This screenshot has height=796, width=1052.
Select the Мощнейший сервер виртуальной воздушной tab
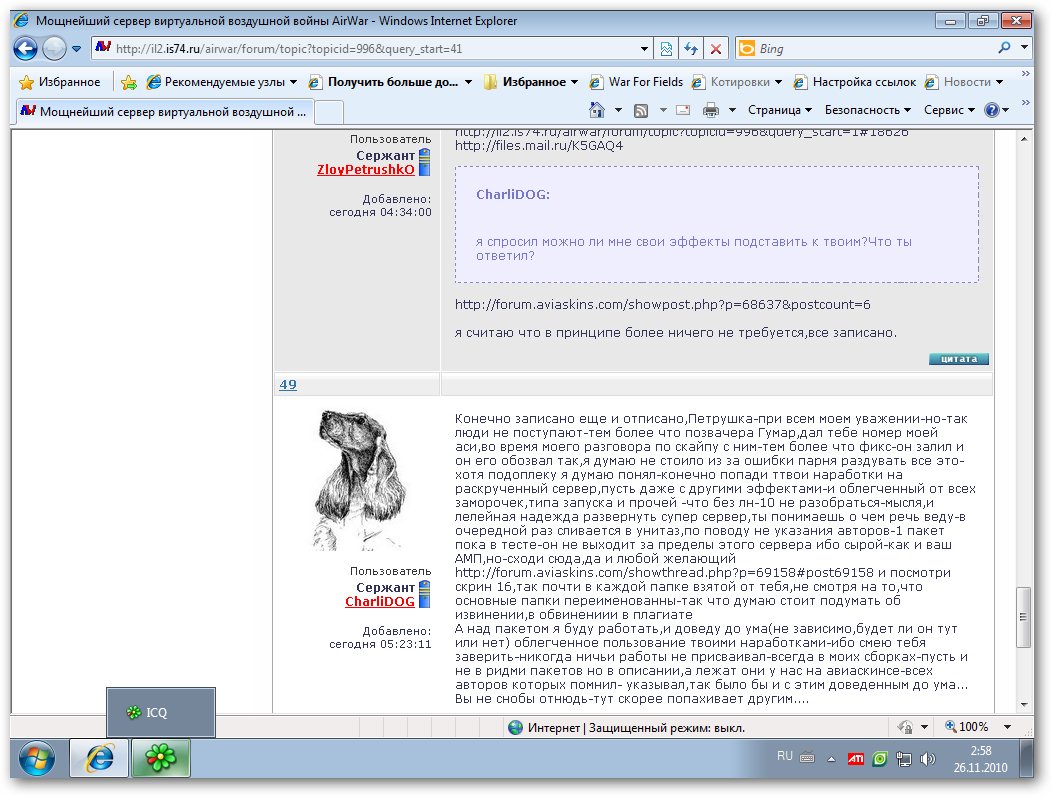pyautogui.click(x=164, y=111)
